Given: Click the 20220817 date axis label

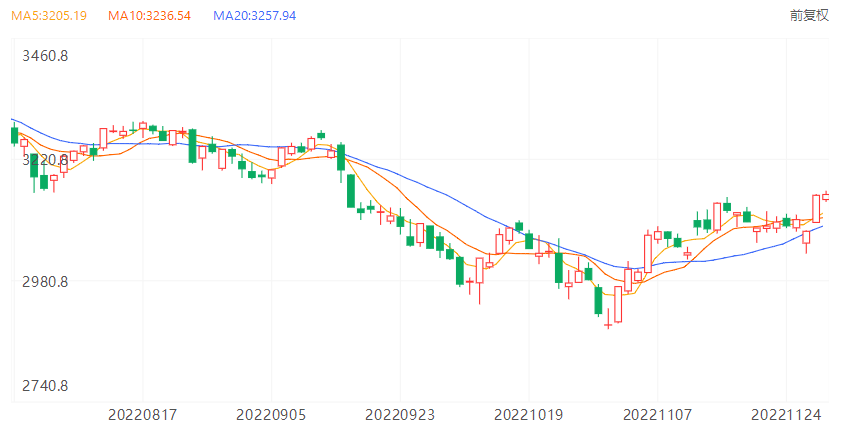Looking at the screenshot, I should tap(142, 413).
